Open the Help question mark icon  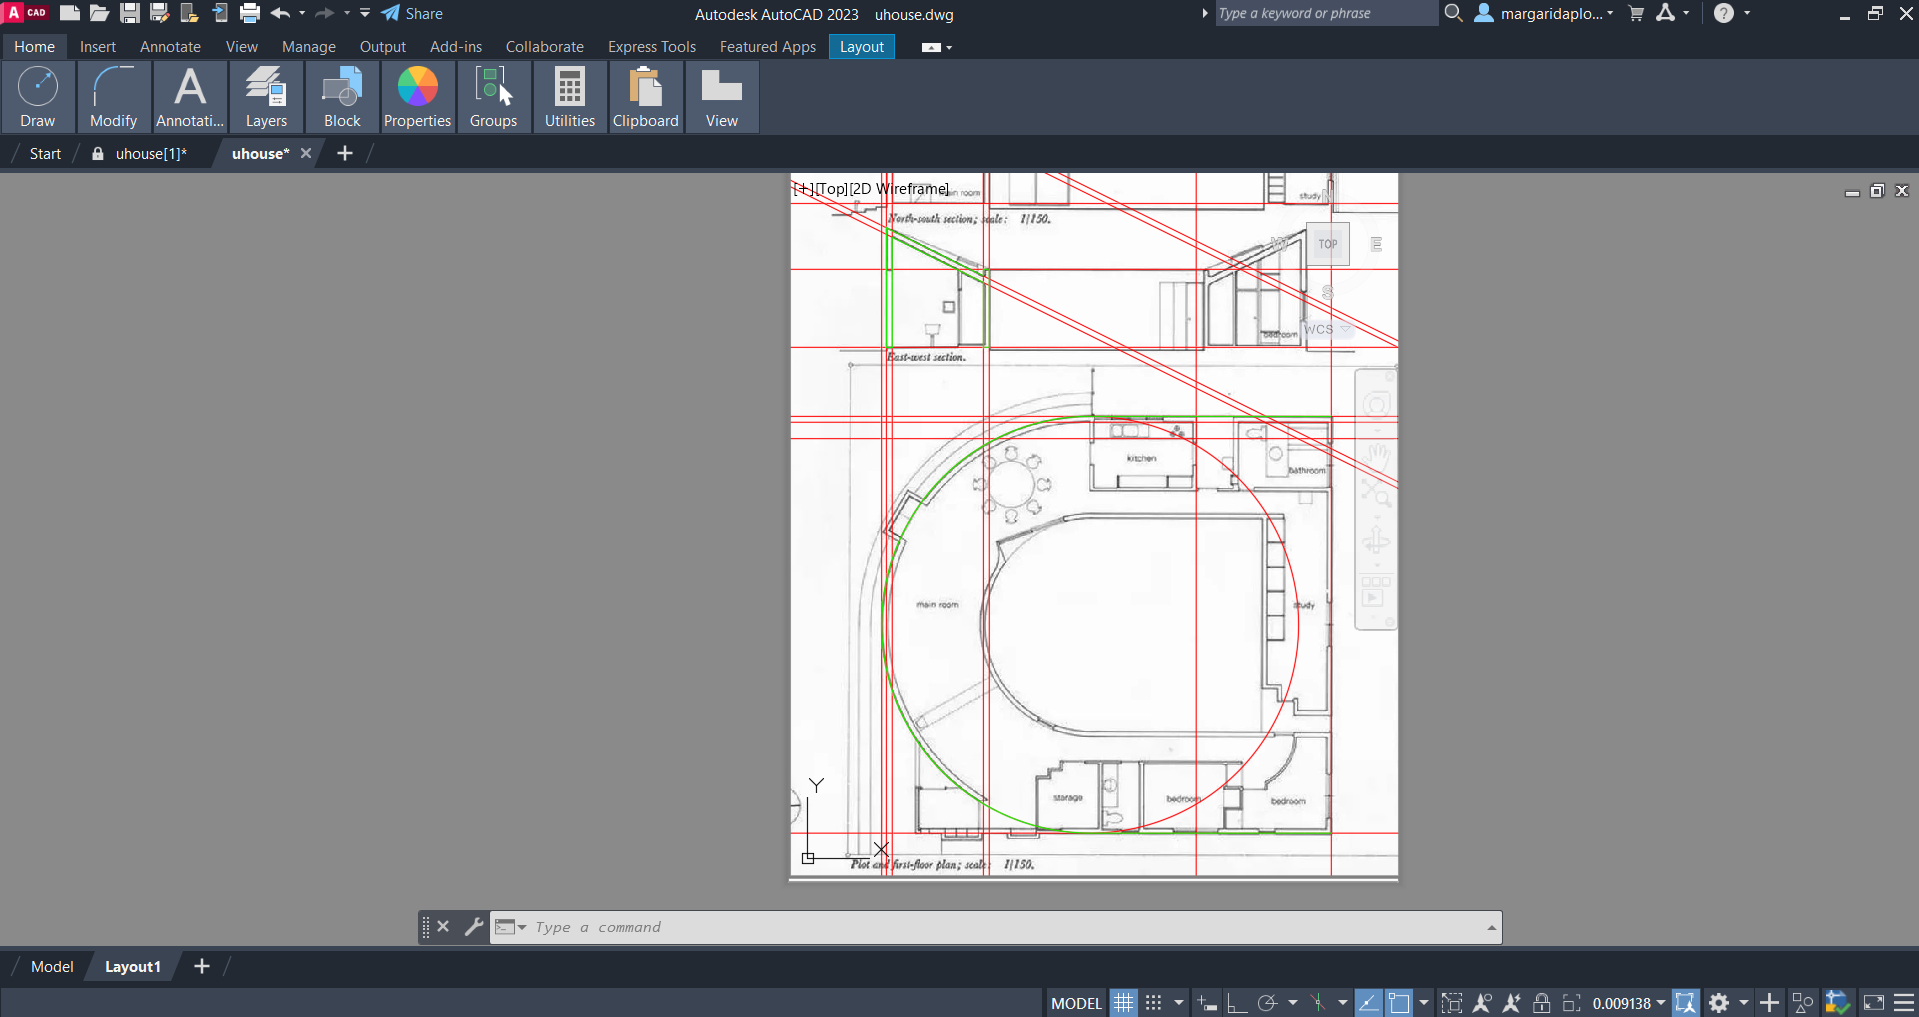click(x=1724, y=13)
